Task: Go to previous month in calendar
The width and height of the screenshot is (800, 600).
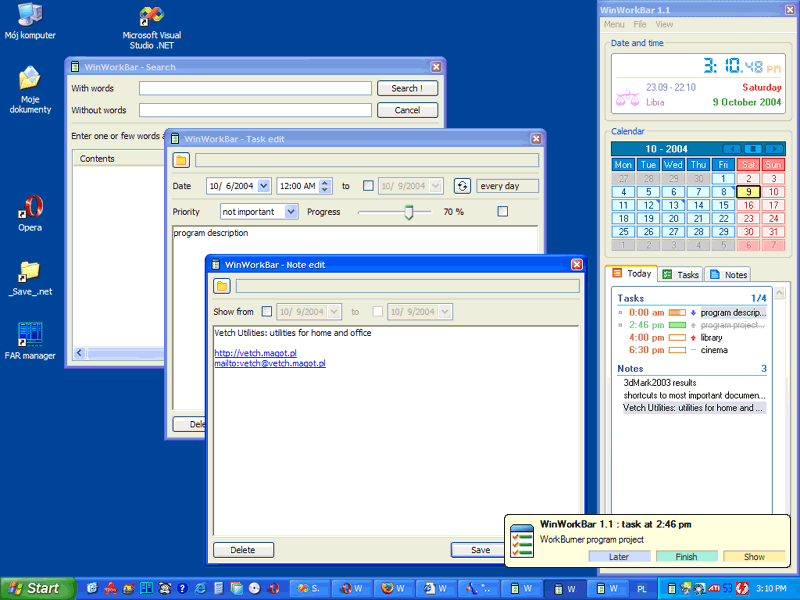Action: tap(732, 149)
